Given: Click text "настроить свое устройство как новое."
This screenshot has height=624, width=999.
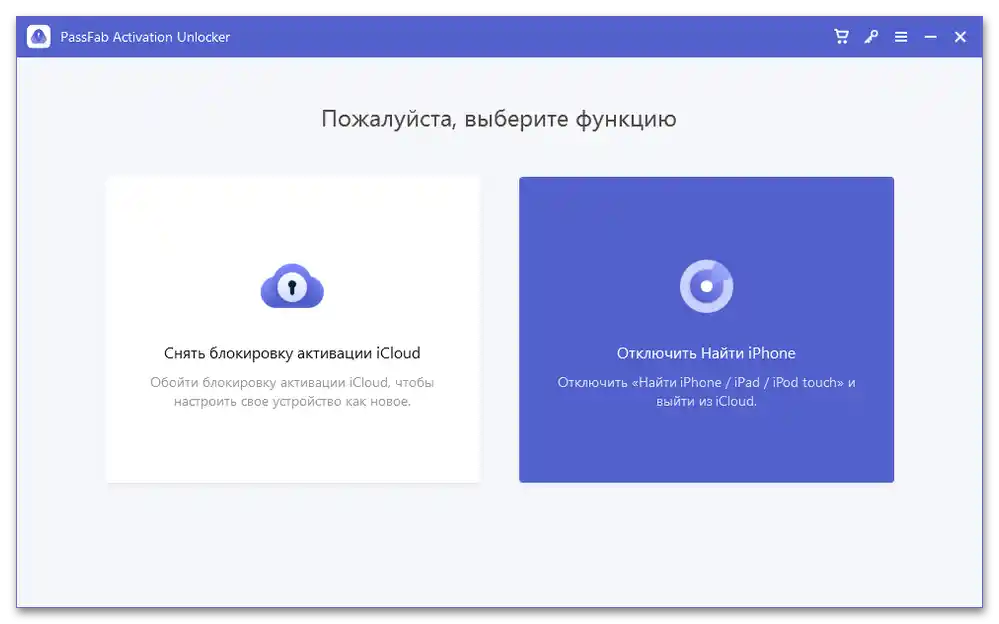Looking at the screenshot, I should point(292,402).
